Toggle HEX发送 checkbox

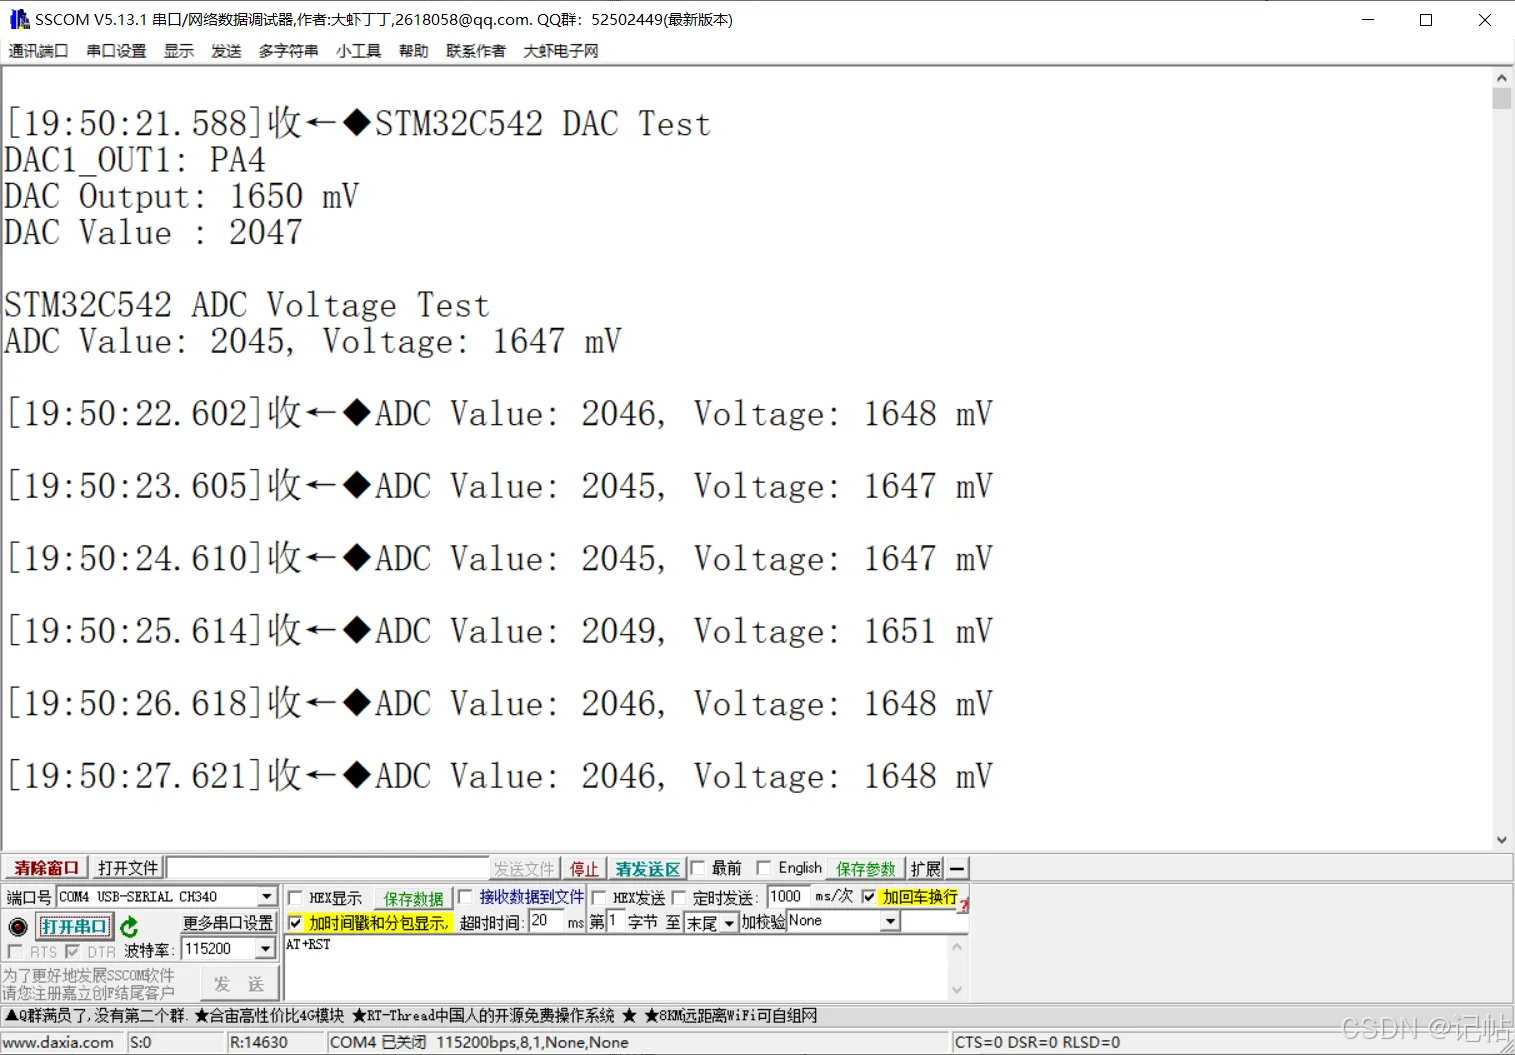click(599, 898)
